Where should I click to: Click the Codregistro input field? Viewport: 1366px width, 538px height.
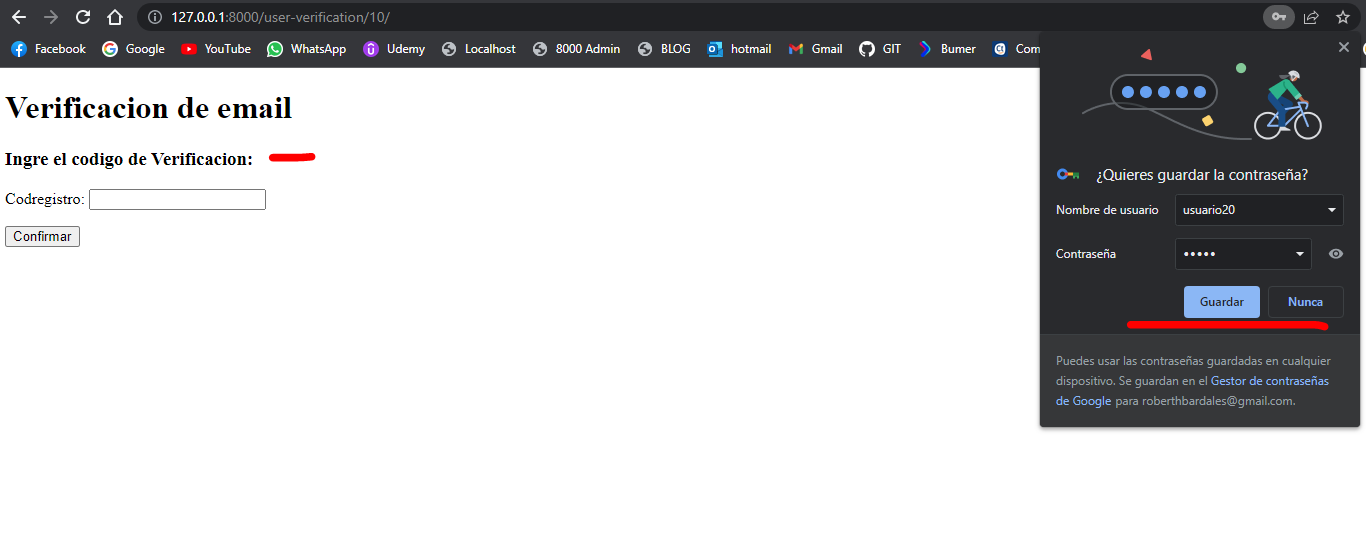tap(177, 200)
